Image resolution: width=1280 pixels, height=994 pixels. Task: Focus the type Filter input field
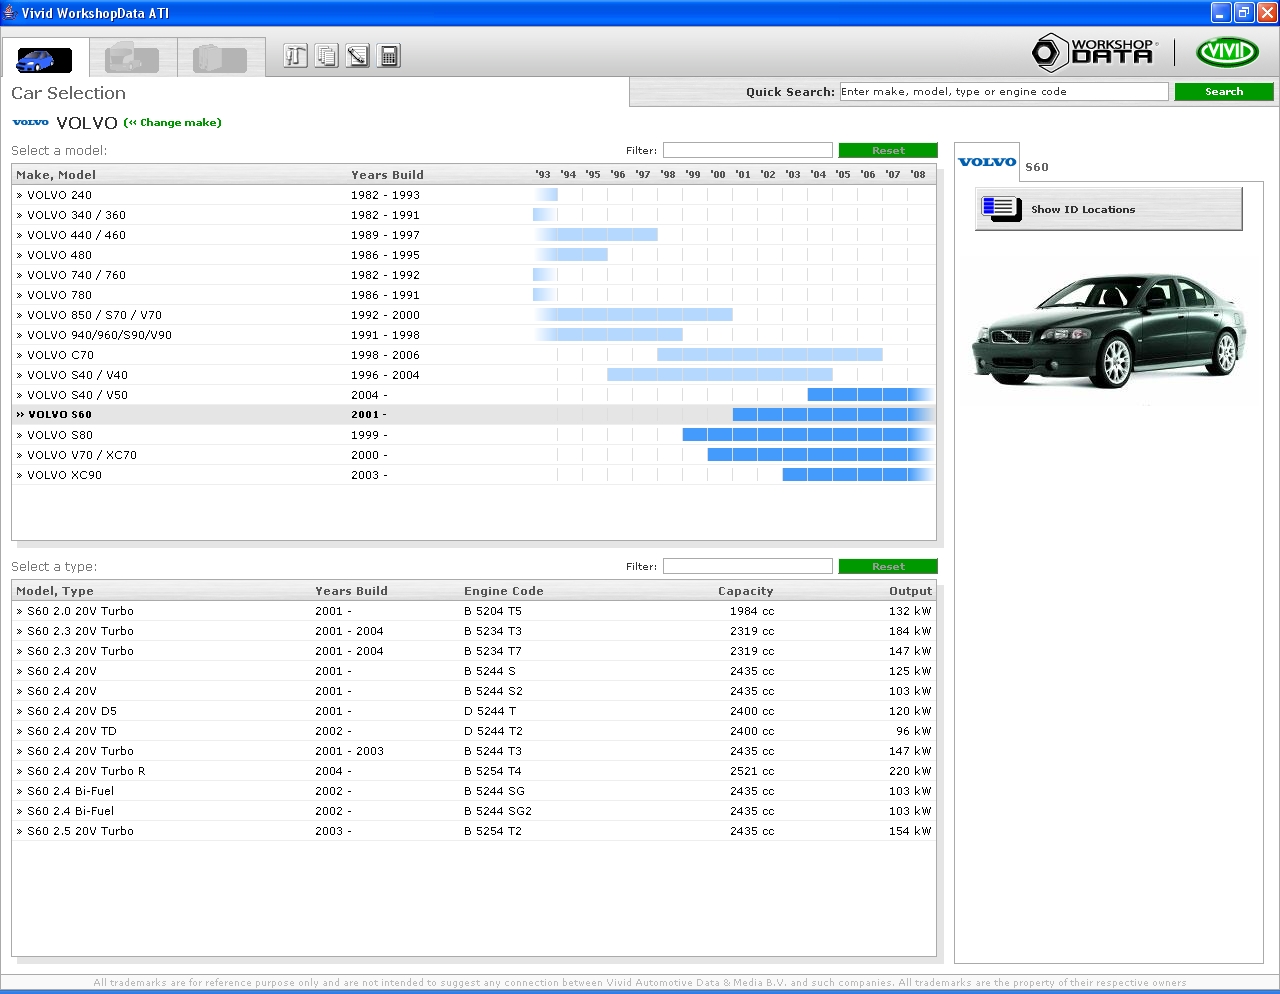click(748, 566)
